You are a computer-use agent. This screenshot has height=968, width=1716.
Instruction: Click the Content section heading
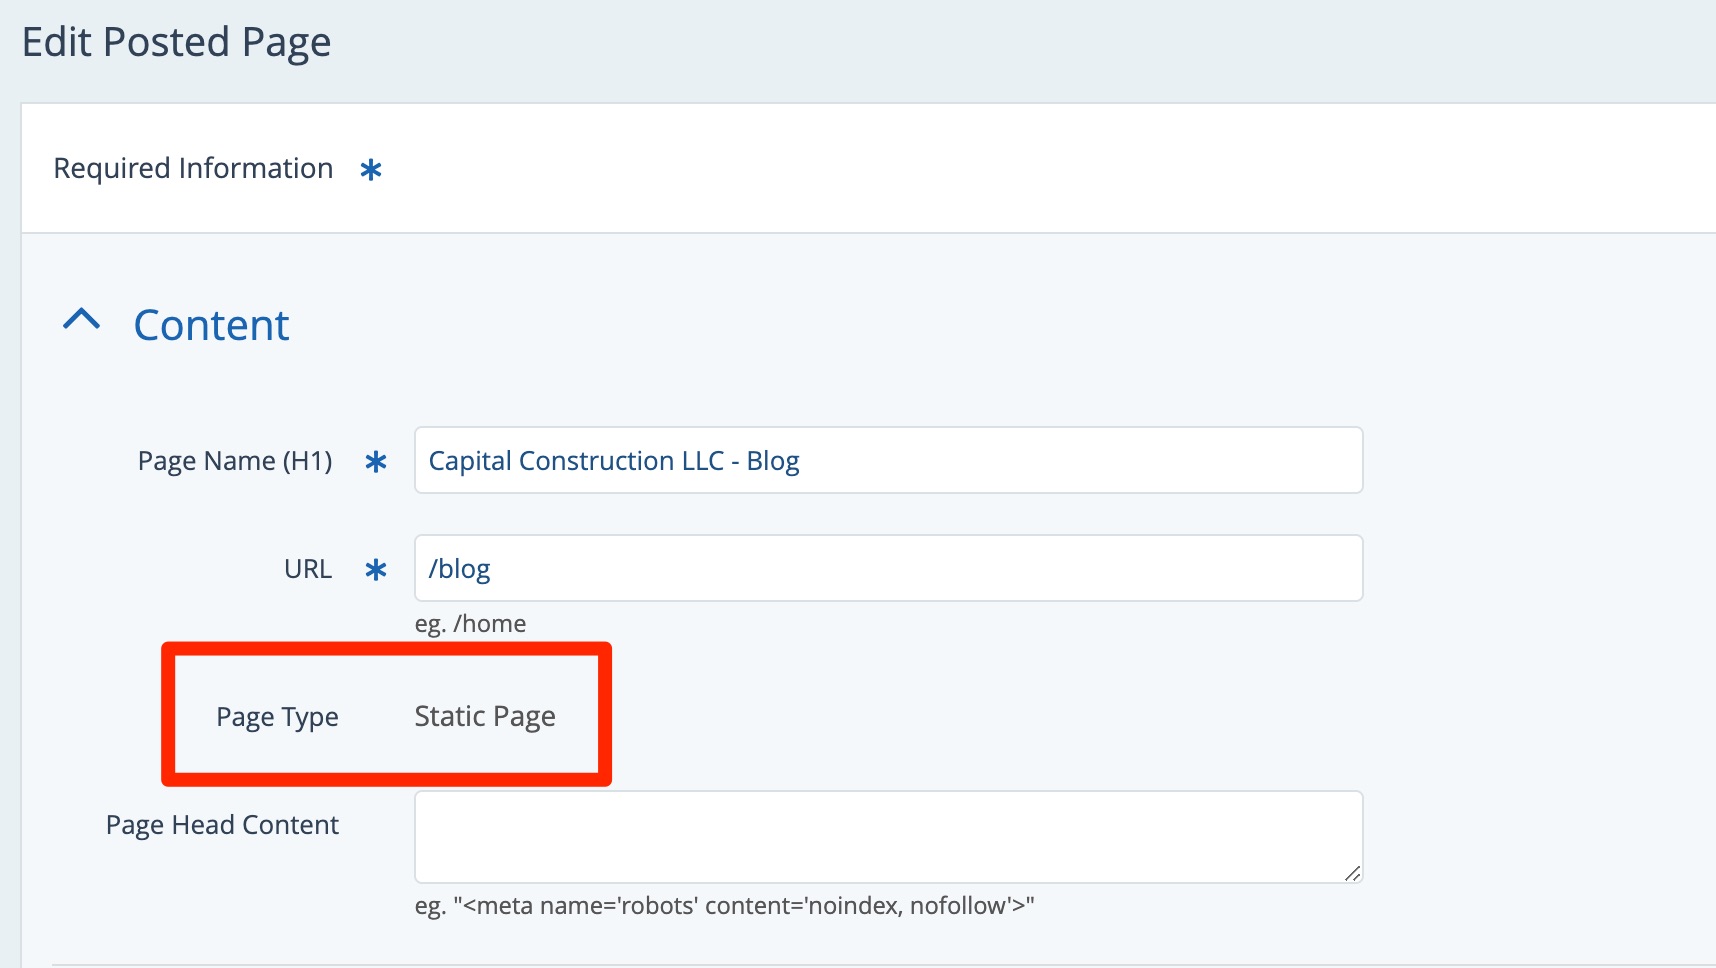coord(211,326)
